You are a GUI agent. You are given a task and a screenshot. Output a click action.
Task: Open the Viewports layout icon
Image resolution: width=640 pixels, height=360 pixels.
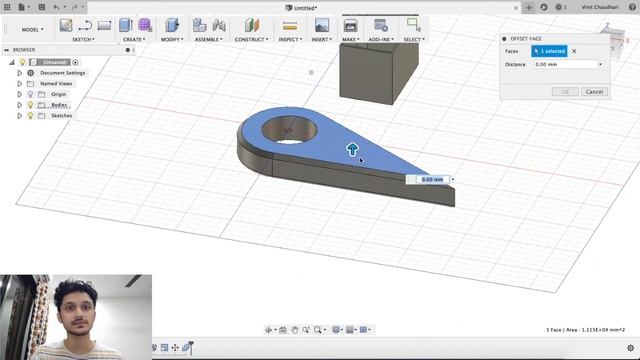click(363, 330)
